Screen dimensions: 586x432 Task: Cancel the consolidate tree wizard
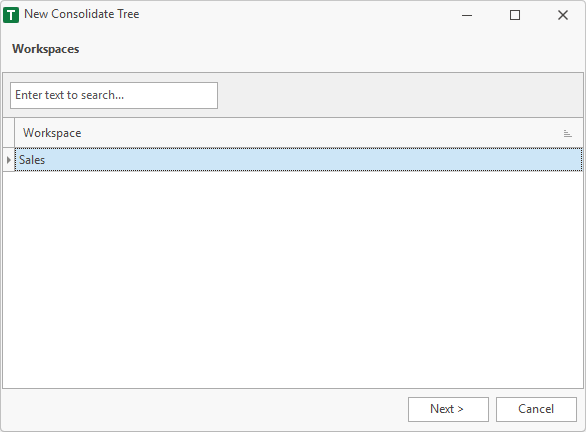click(x=536, y=409)
